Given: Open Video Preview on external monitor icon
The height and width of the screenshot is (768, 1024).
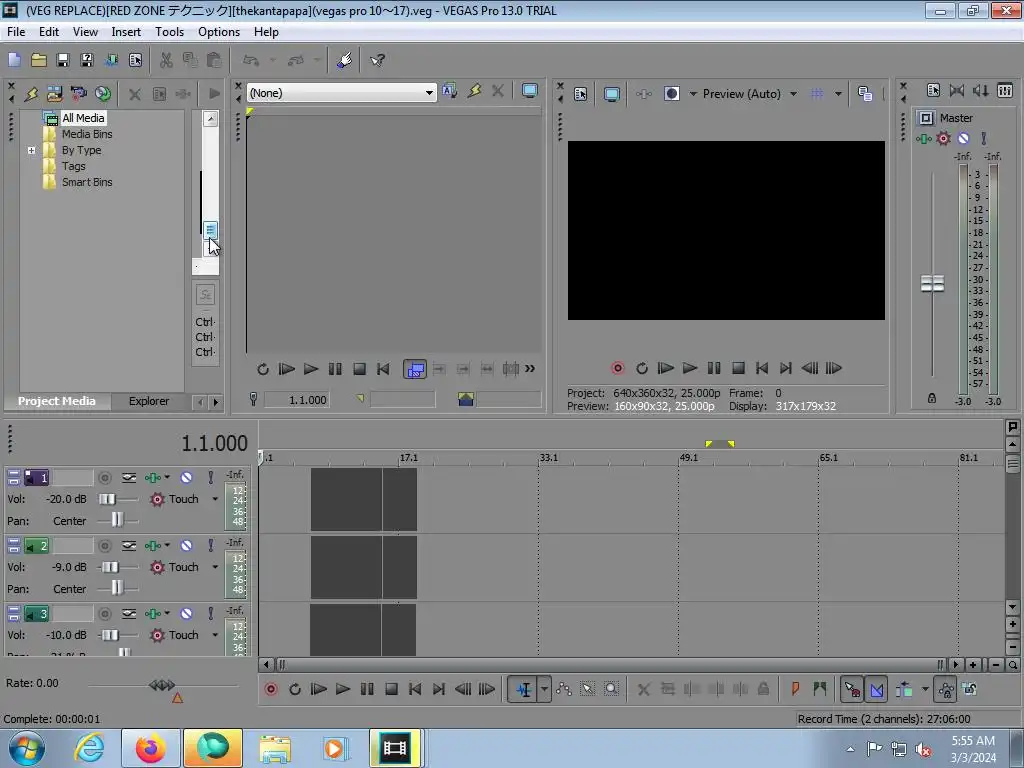Looking at the screenshot, I should (x=611, y=94).
